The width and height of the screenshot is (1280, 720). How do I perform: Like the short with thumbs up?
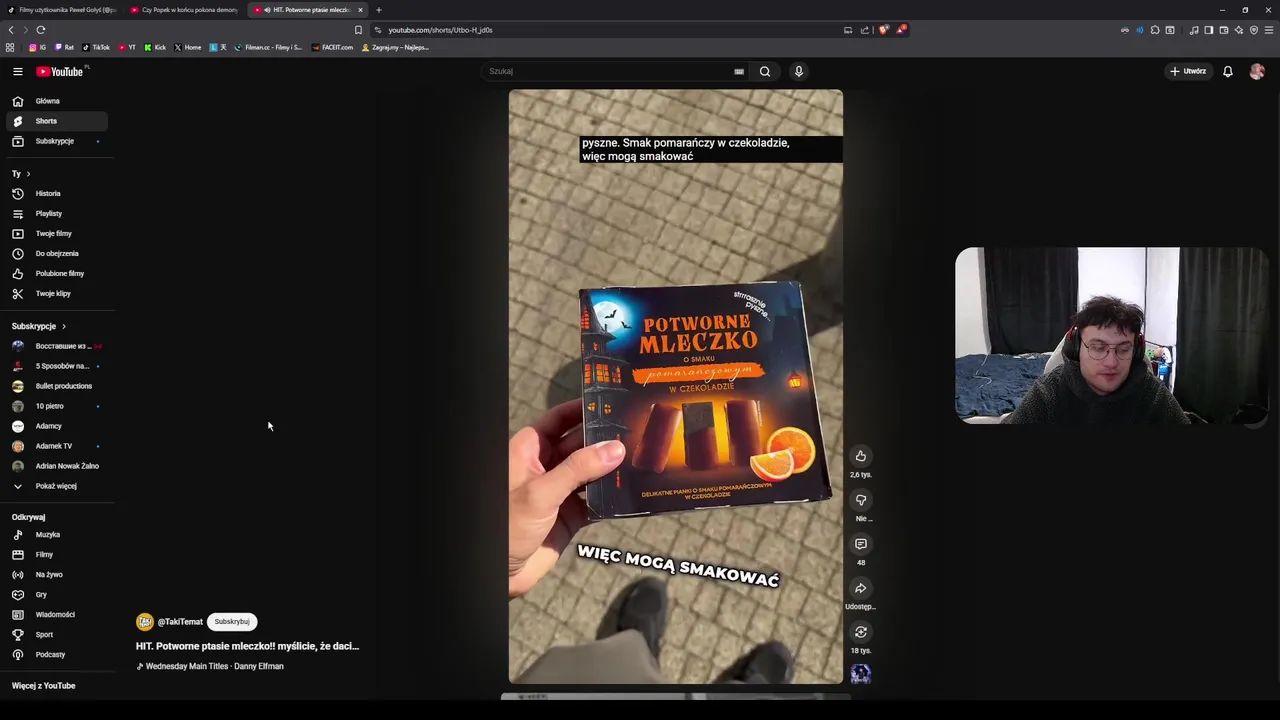[x=860, y=456]
